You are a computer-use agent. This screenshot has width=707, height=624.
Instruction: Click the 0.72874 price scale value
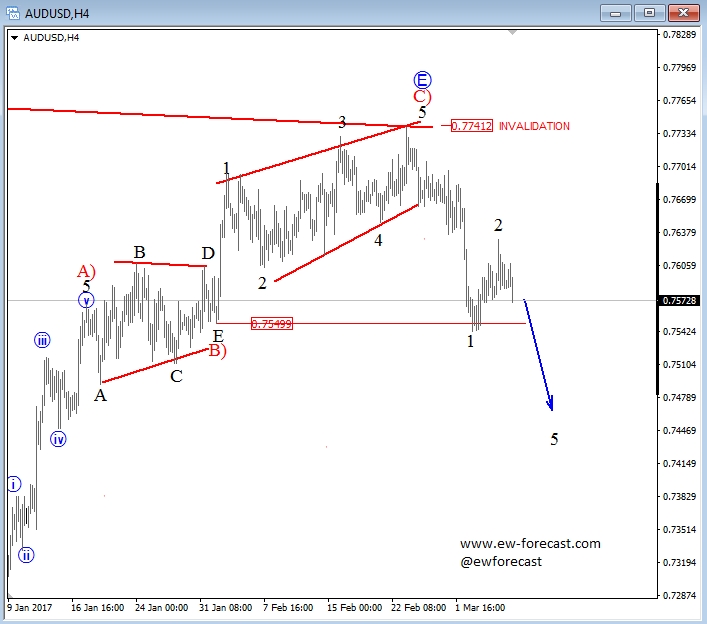[679, 596]
